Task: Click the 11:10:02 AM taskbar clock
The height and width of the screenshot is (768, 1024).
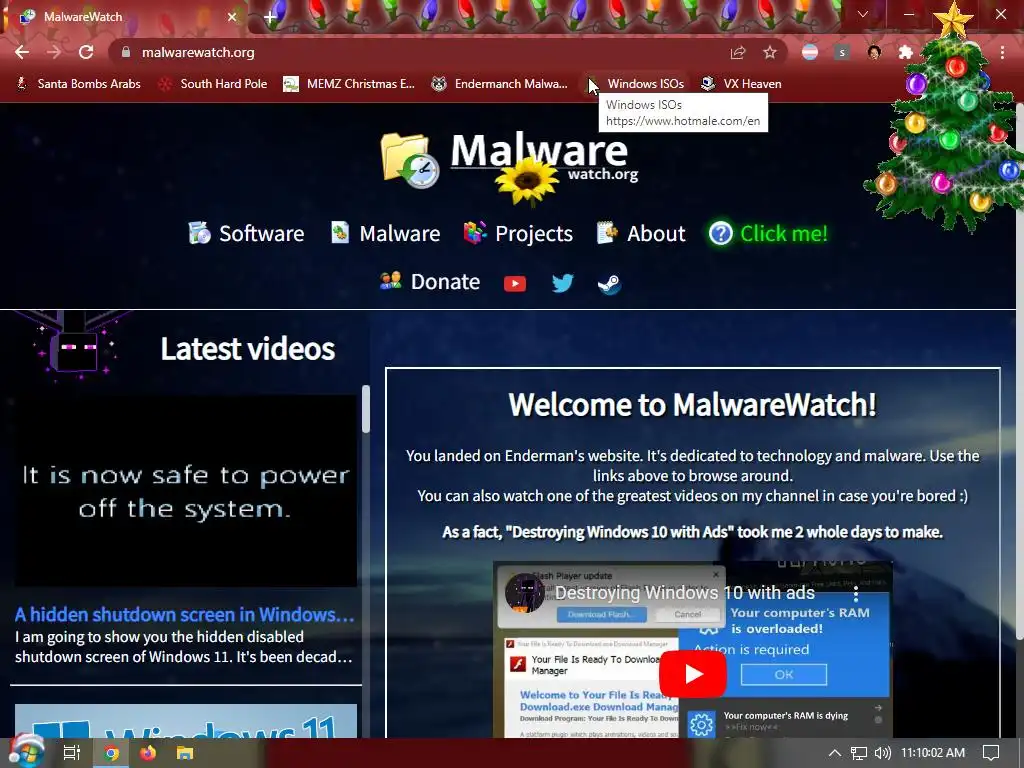Action: [933, 753]
